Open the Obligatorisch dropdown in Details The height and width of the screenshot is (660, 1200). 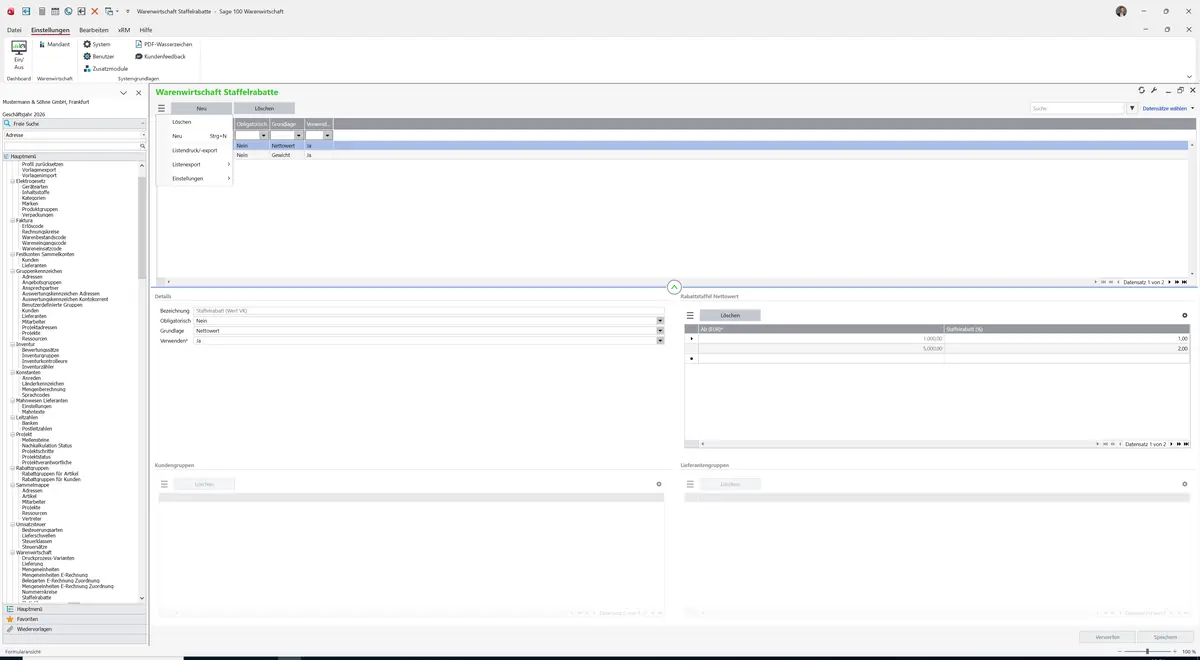point(660,321)
